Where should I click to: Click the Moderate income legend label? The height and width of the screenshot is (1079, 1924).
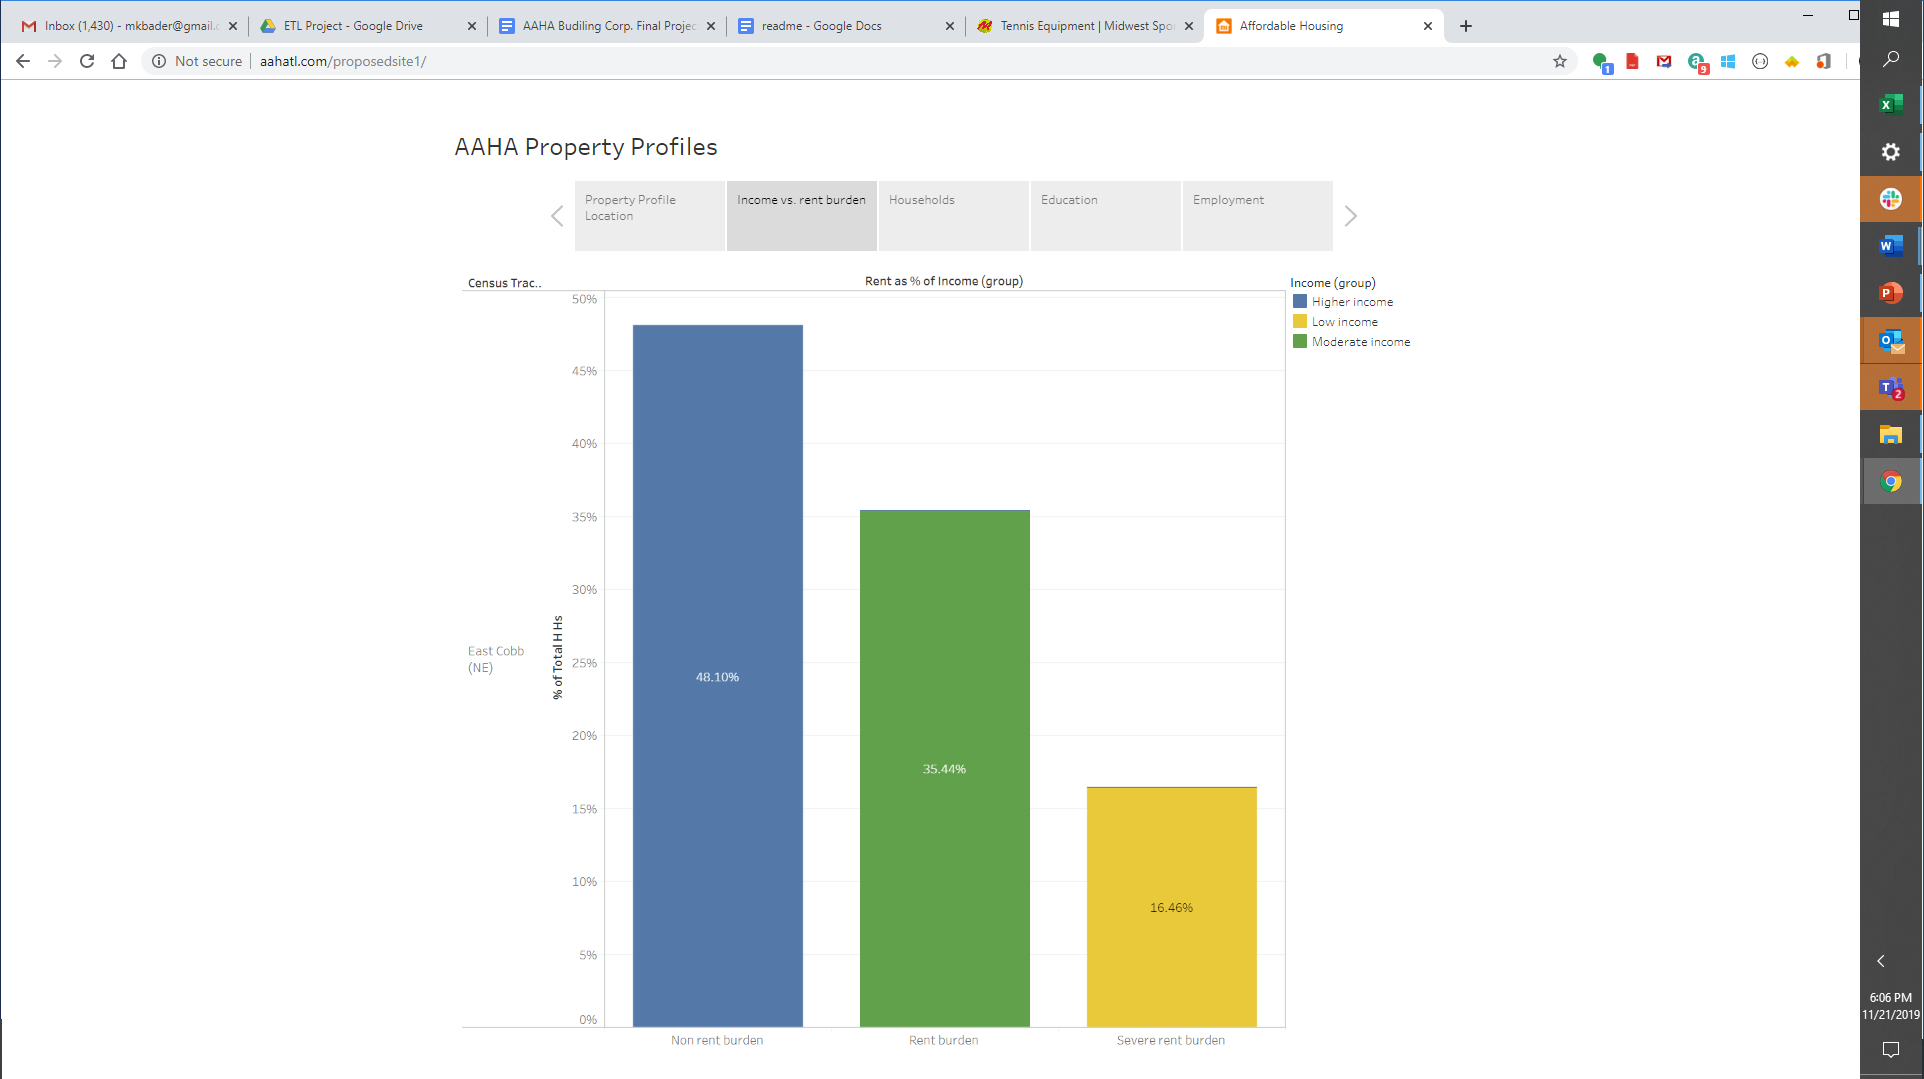[x=1361, y=342]
